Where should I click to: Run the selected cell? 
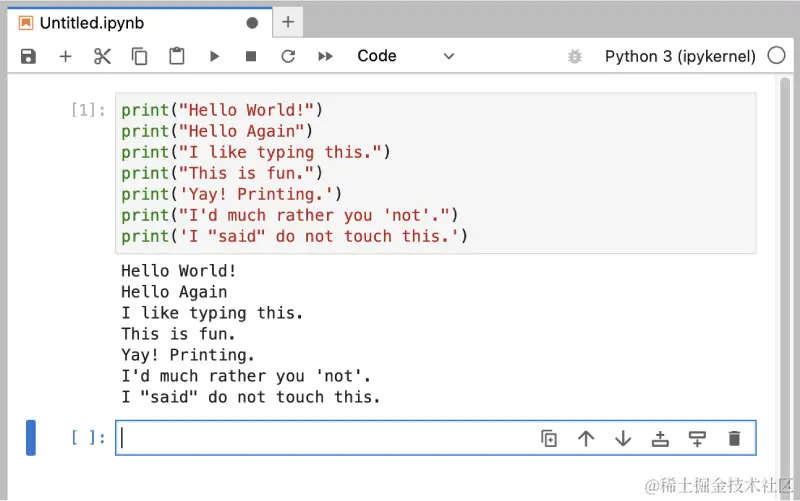coord(214,56)
